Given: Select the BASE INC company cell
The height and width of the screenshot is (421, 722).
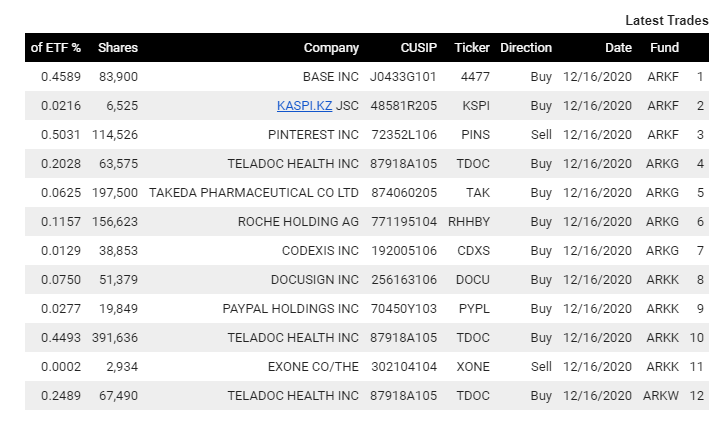Looking at the screenshot, I should point(331,76).
